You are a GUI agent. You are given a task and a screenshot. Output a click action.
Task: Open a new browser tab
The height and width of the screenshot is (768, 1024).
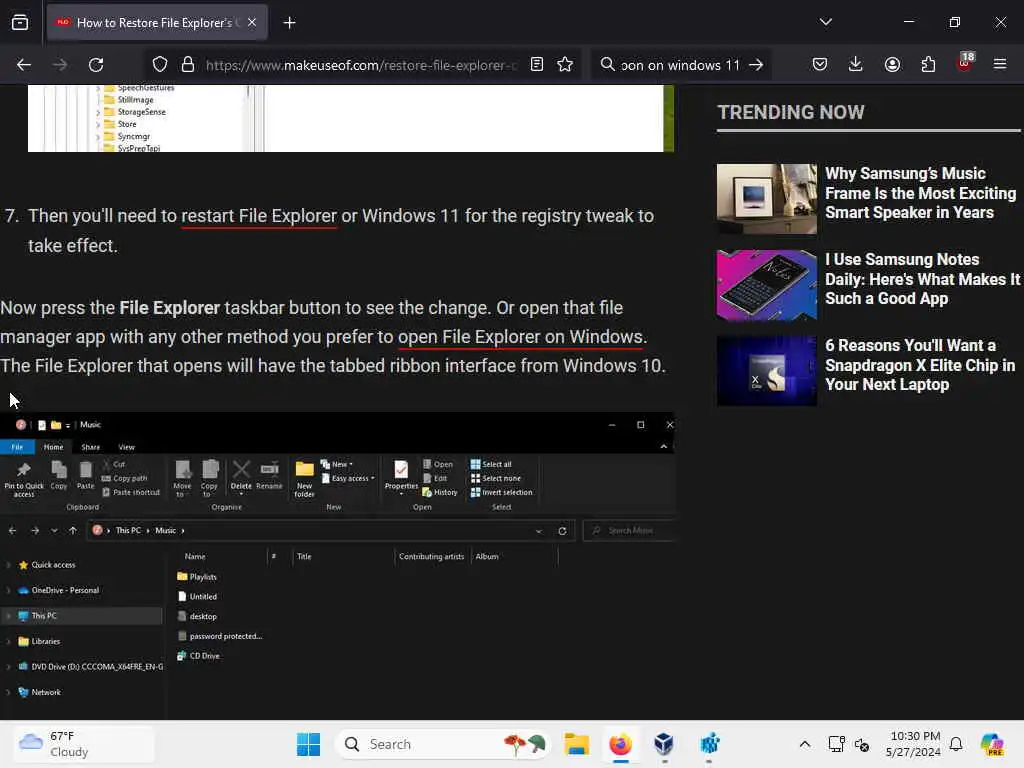point(289,23)
